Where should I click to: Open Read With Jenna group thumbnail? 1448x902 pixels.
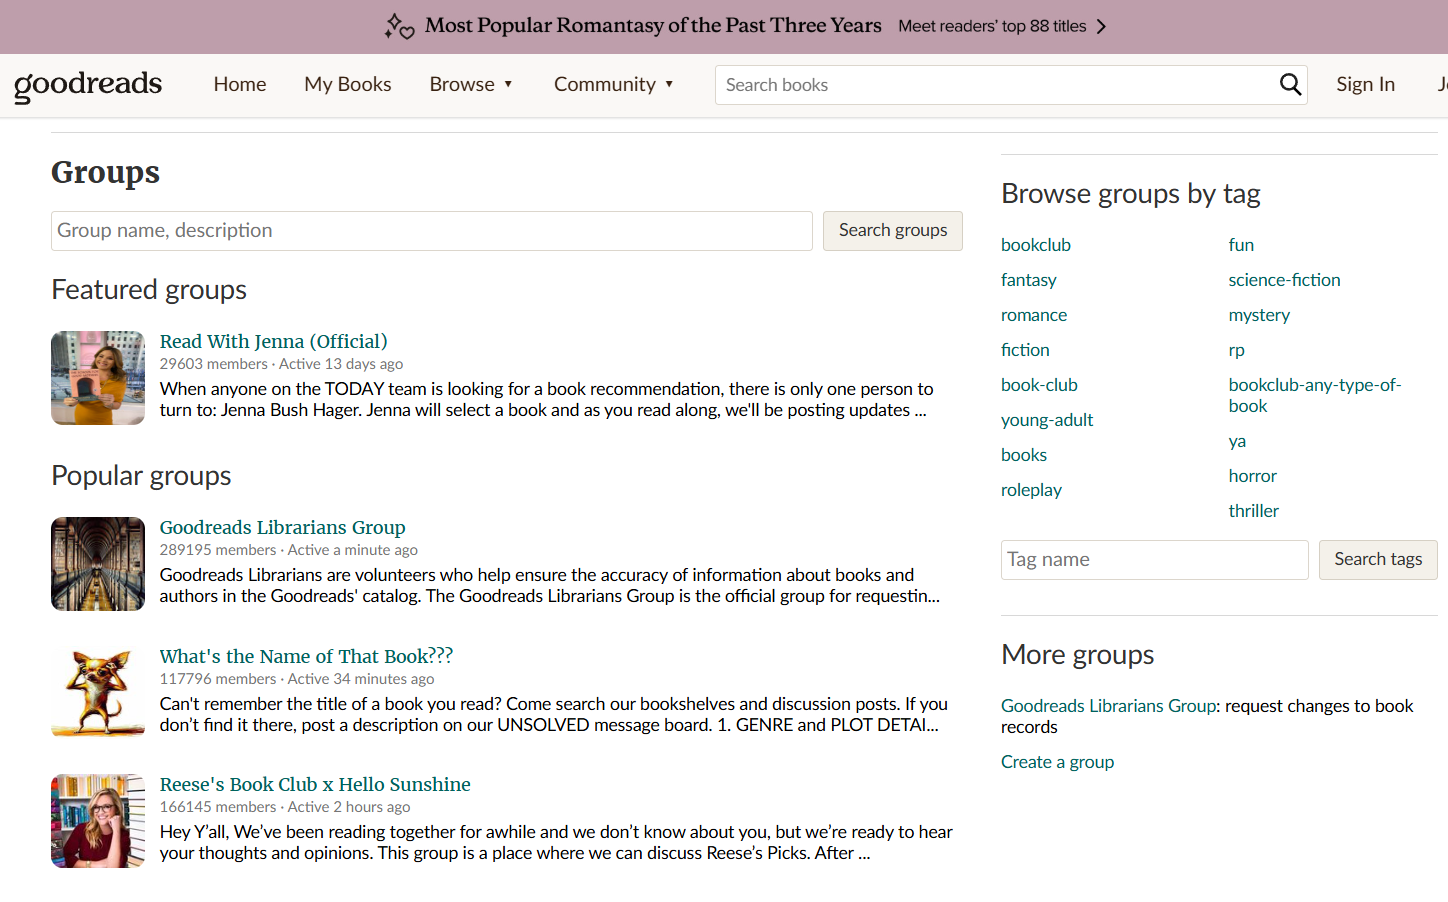pos(98,378)
